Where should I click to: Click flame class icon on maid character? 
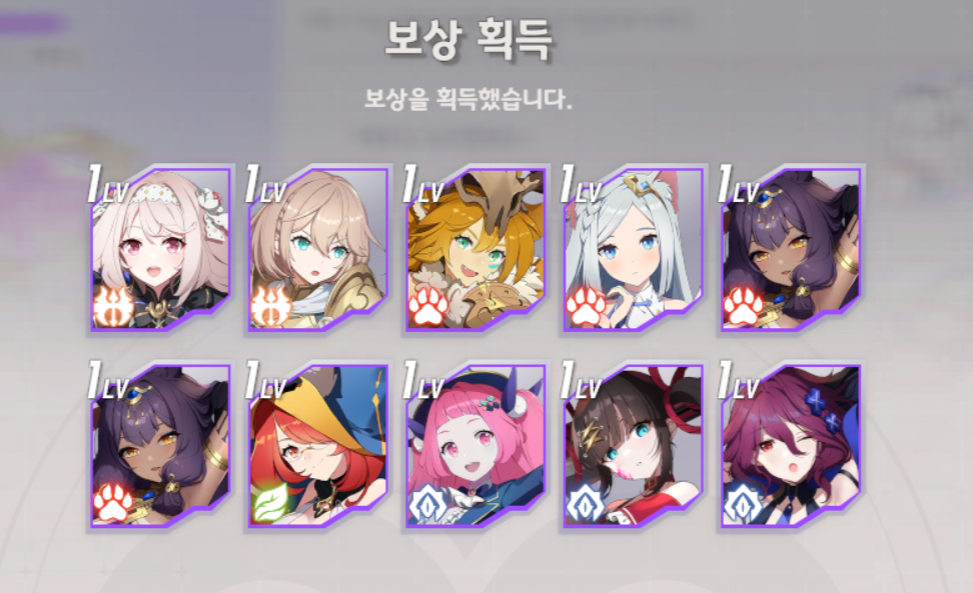pos(113,307)
